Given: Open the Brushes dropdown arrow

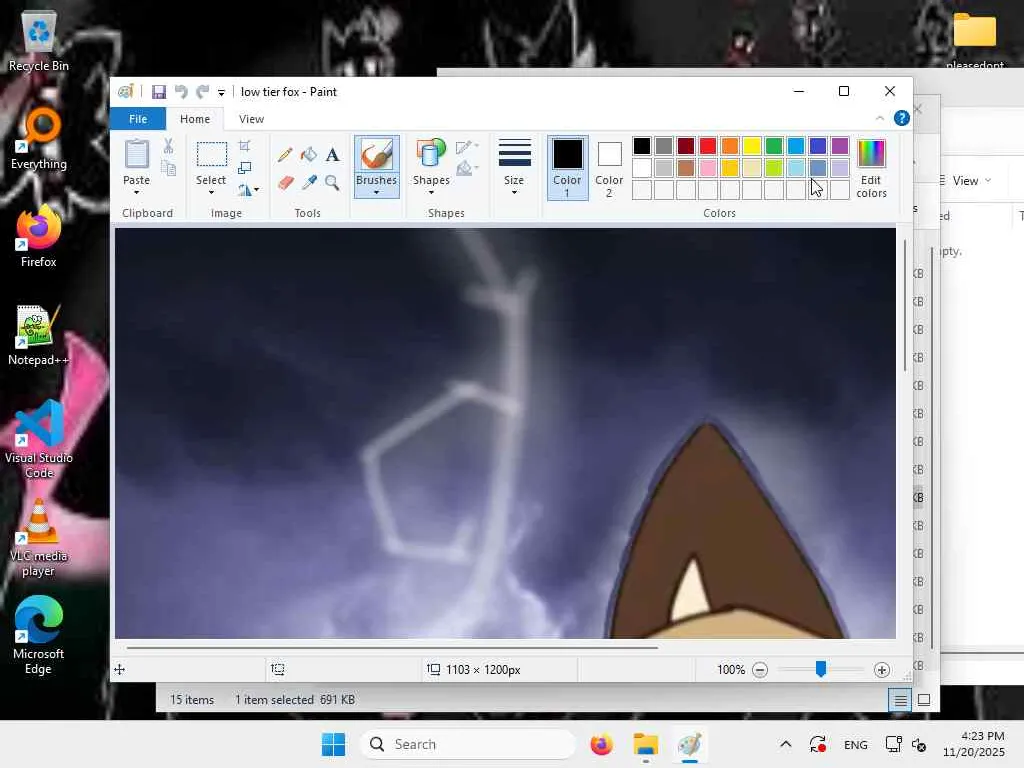Looking at the screenshot, I should tap(376, 193).
